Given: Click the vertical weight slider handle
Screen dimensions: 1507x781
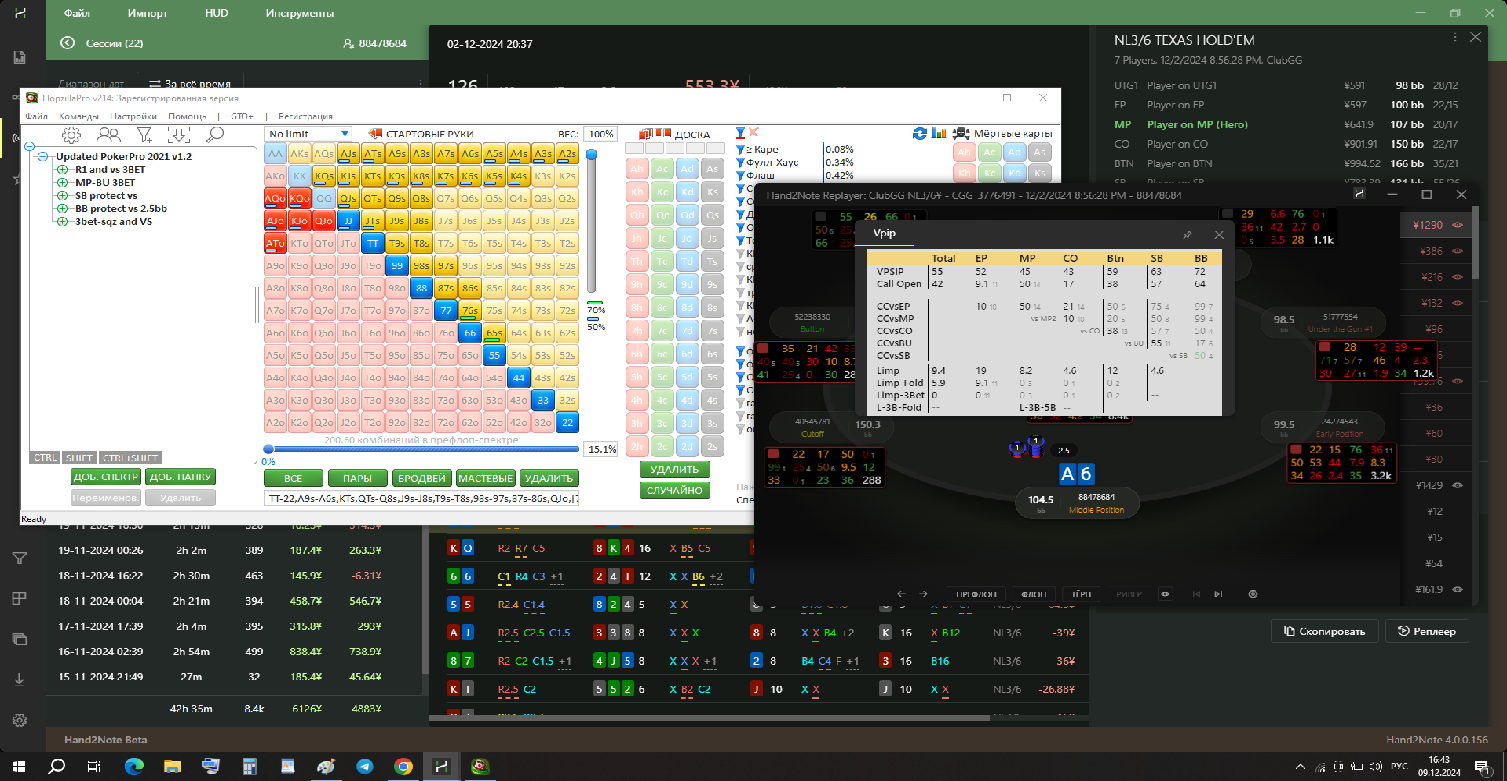Looking at the screenshot, I should [592, 154].
